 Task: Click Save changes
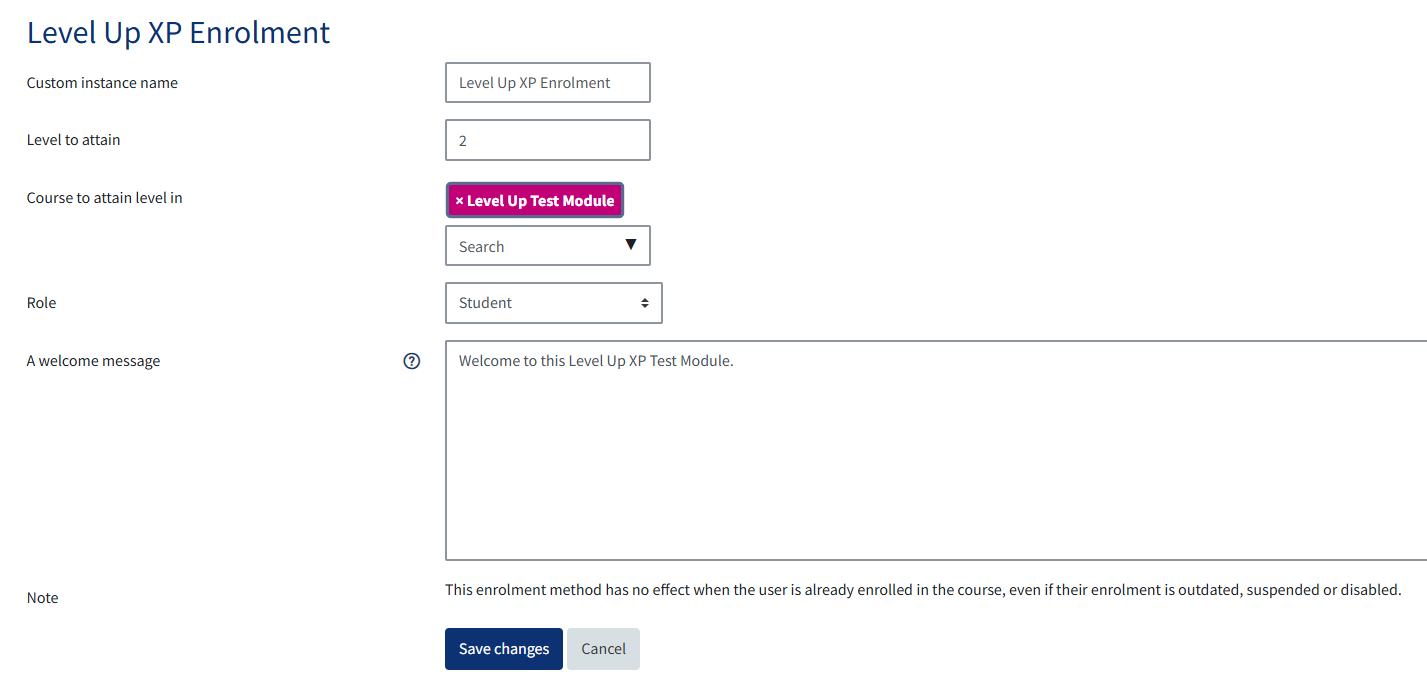tap(503, 649)
